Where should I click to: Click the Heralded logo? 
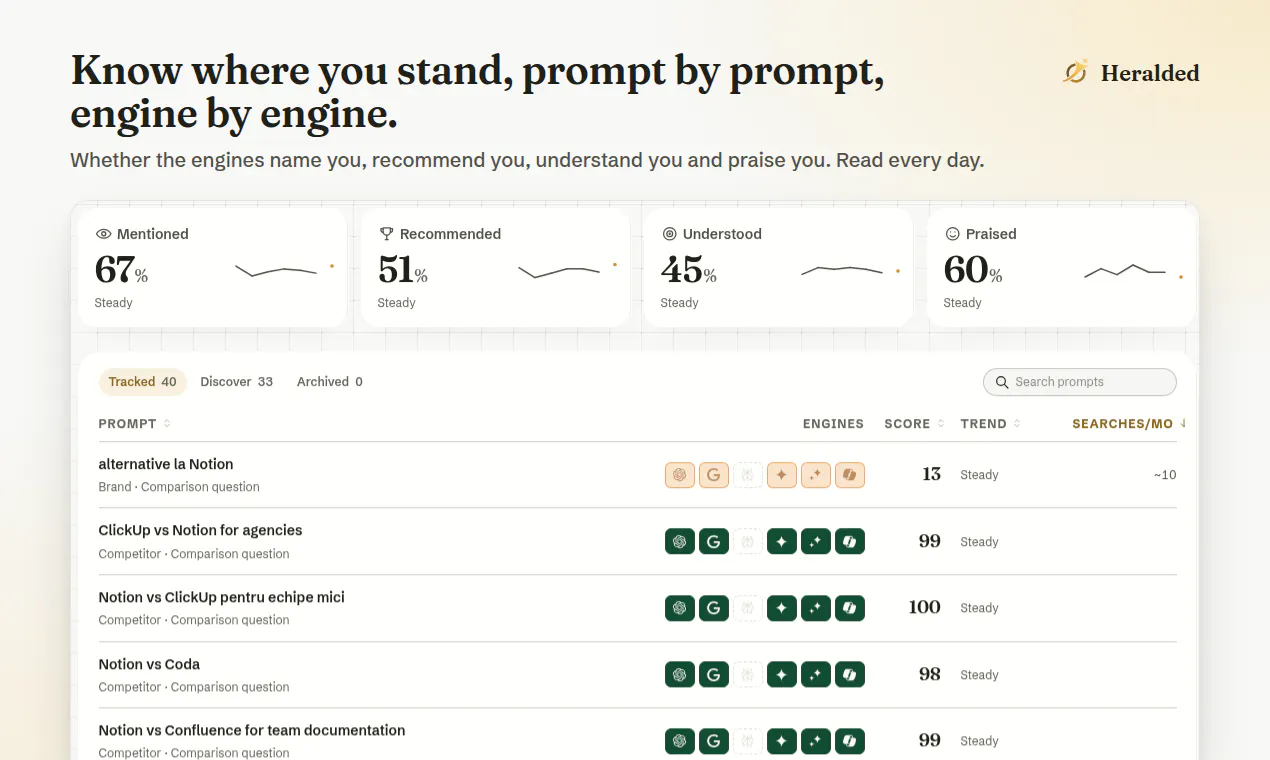(1131, 73)
